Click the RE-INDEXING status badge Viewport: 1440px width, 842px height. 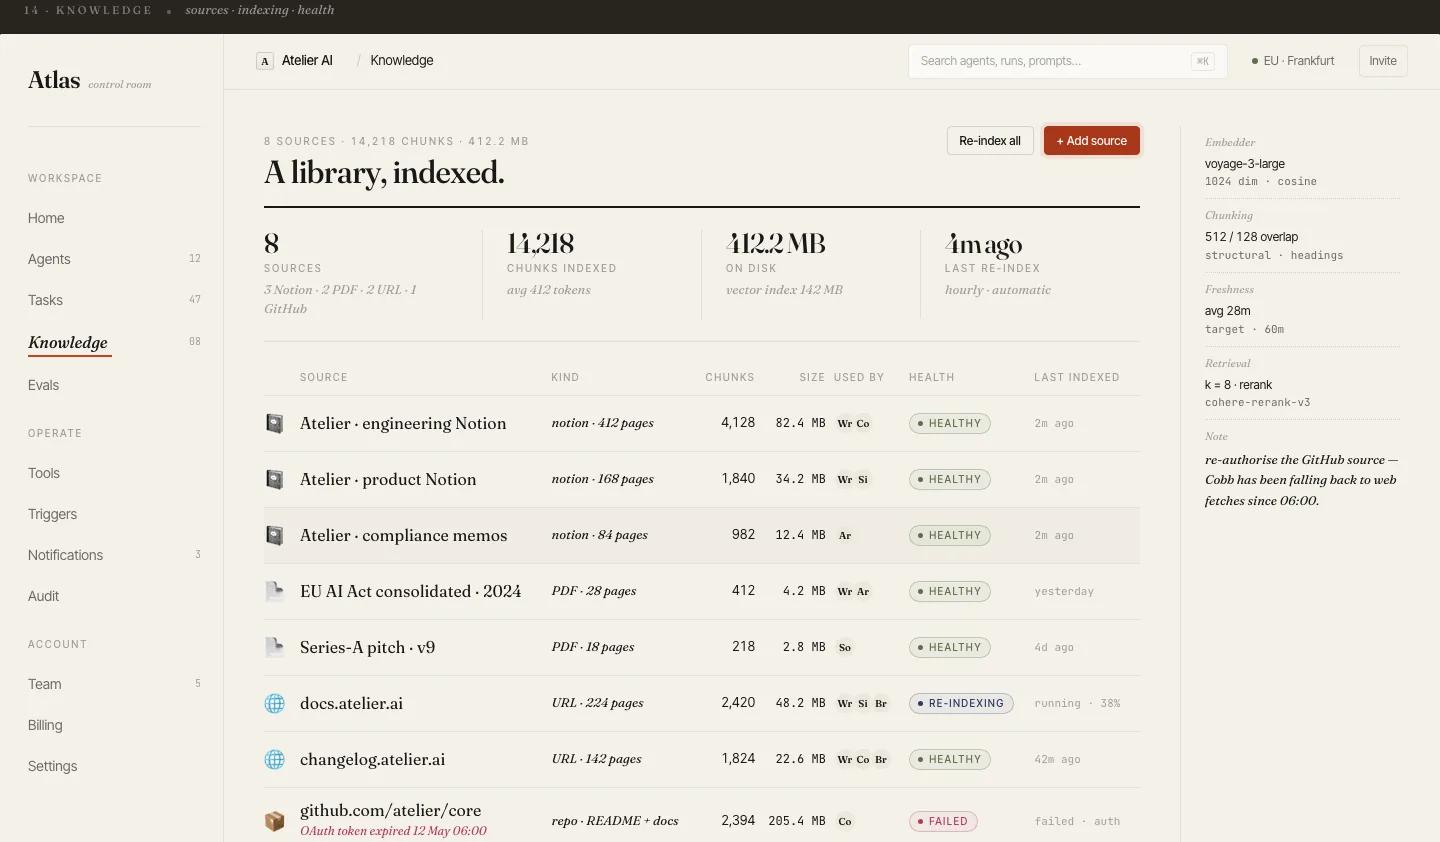click(961, 703)
